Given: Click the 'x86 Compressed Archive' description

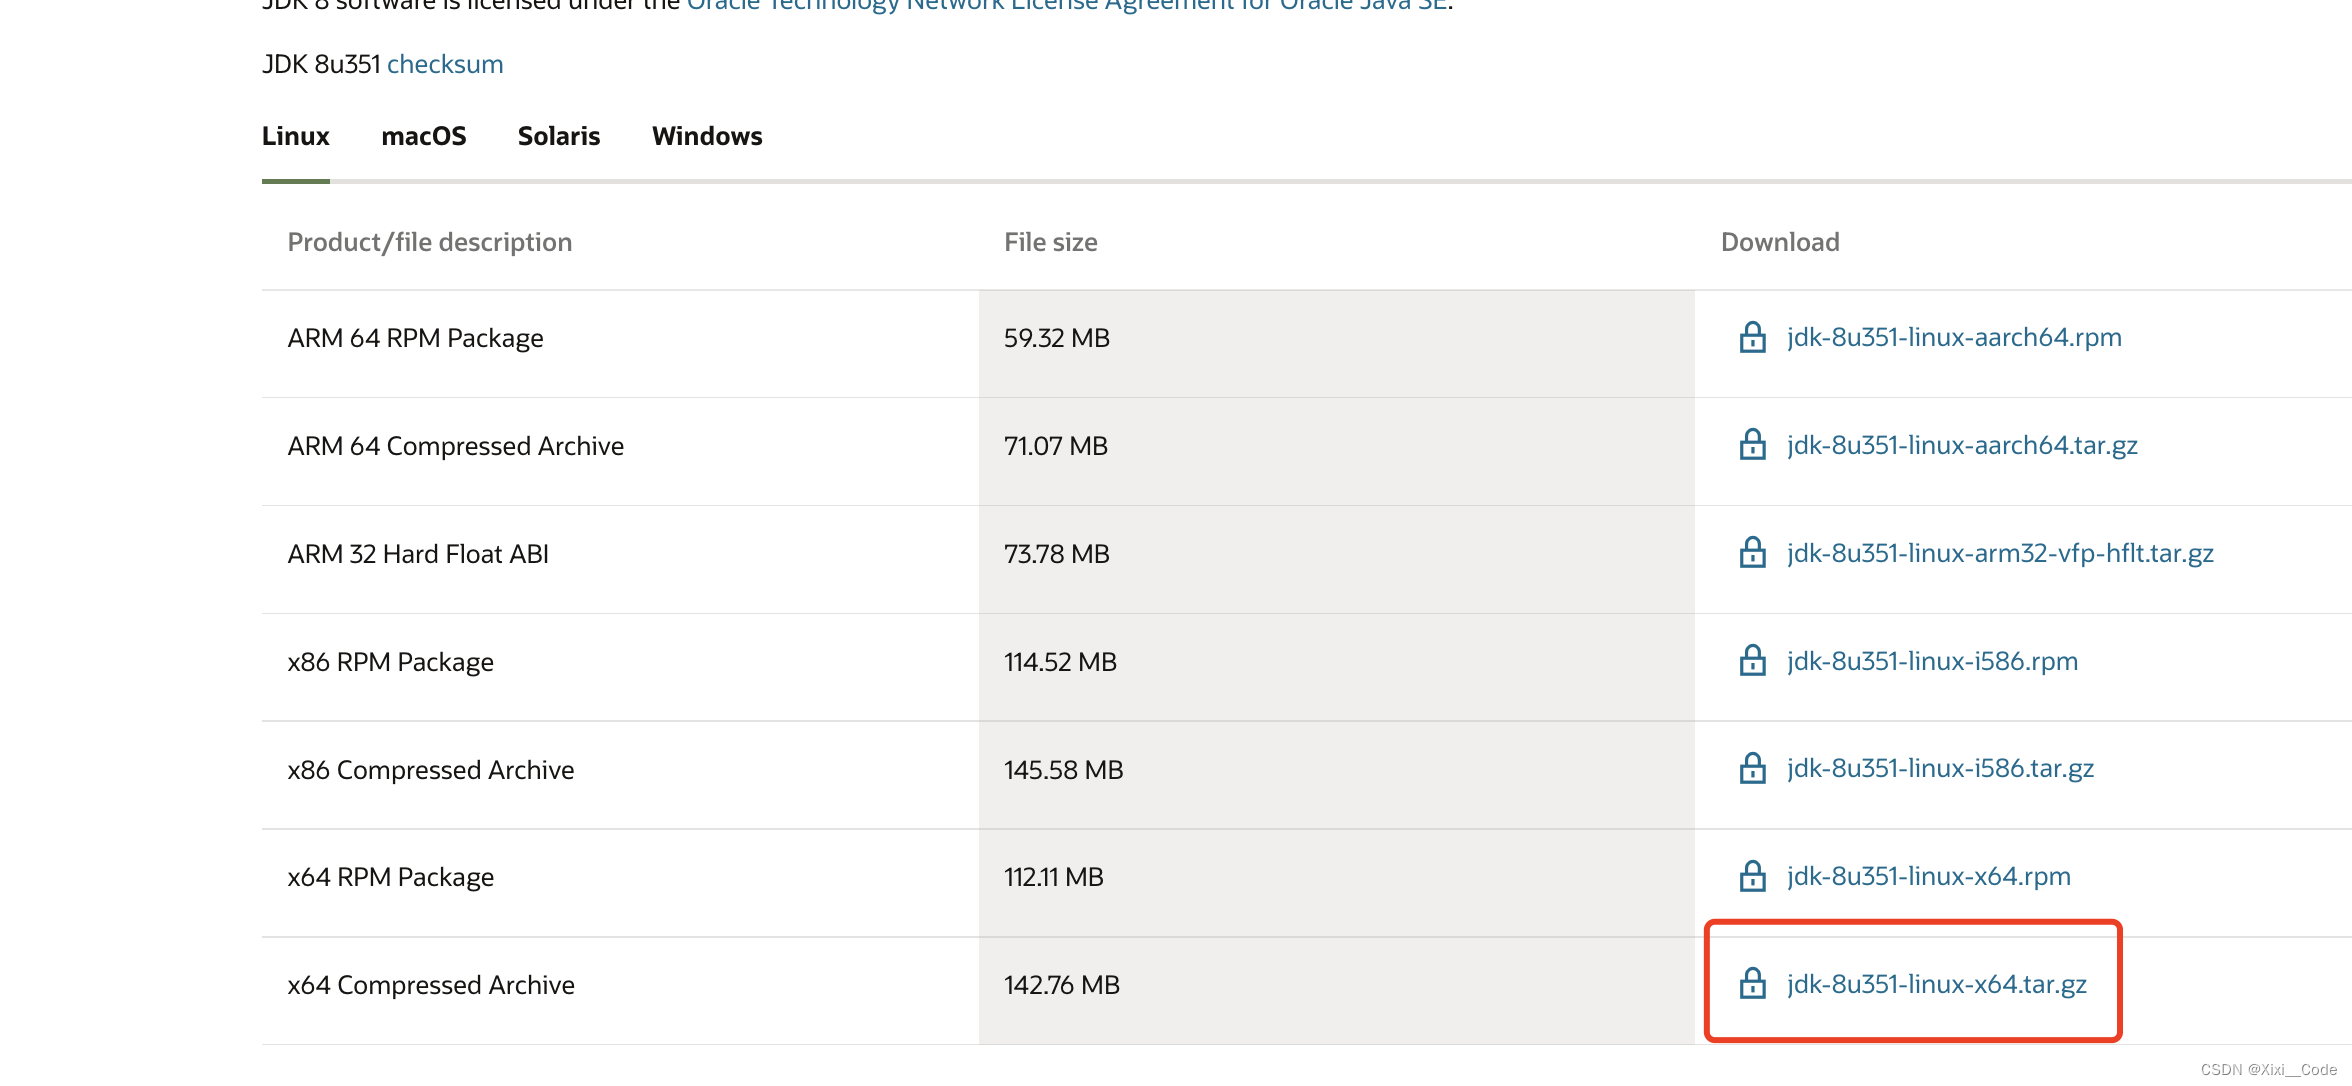Looking at the screenshot, I should click(430, 770).
